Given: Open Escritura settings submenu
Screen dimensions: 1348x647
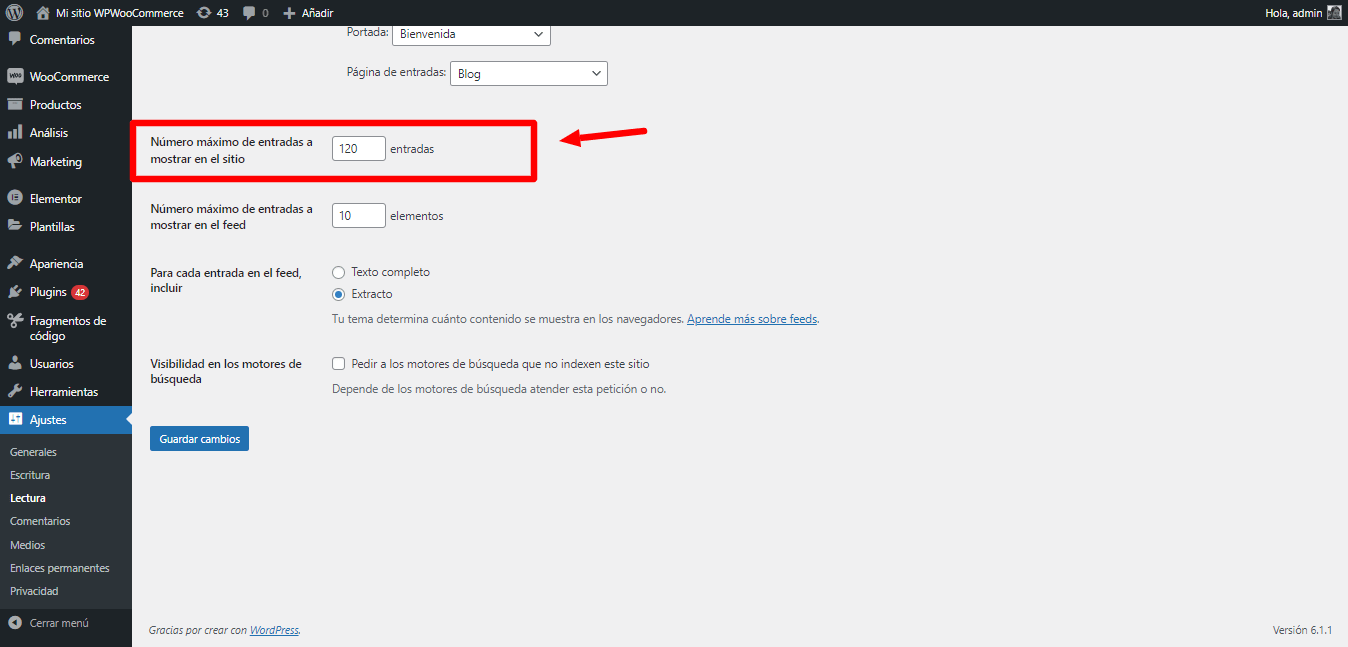Looking at the screenshot, I should [x=30, y=475].
